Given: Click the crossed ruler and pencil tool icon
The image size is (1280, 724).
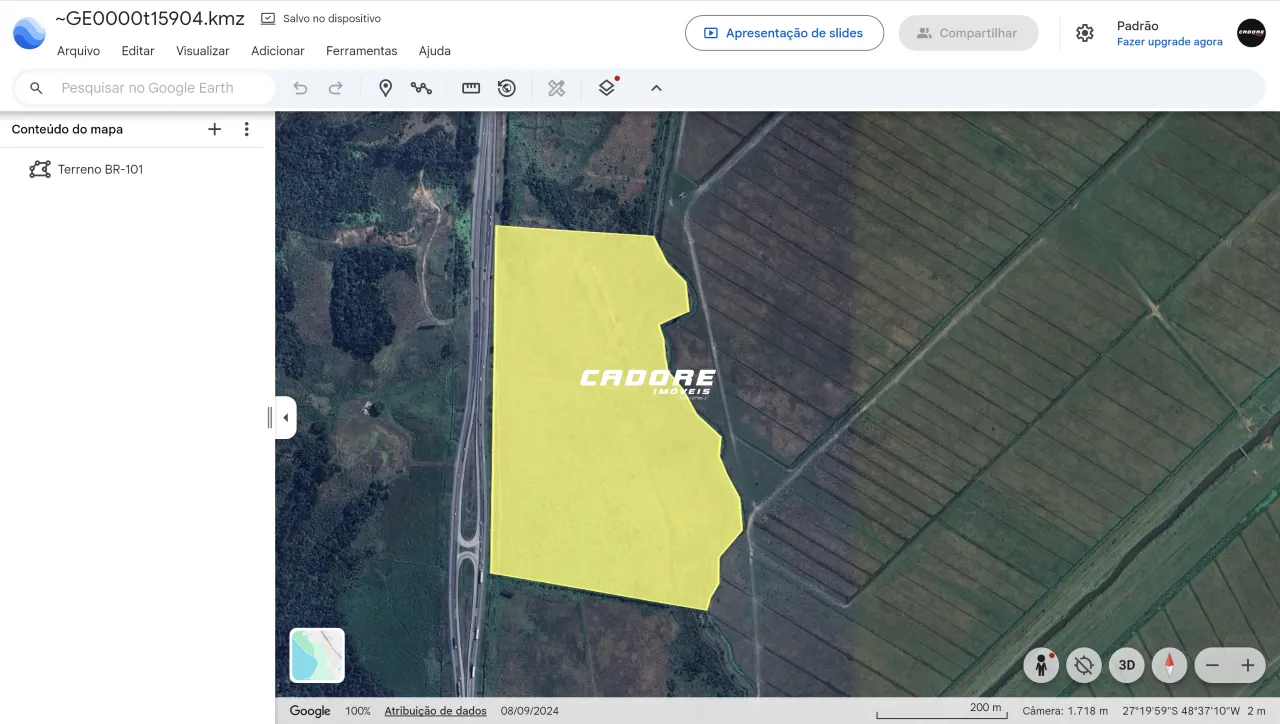Looking at the screenshot, I should point(557,88).
